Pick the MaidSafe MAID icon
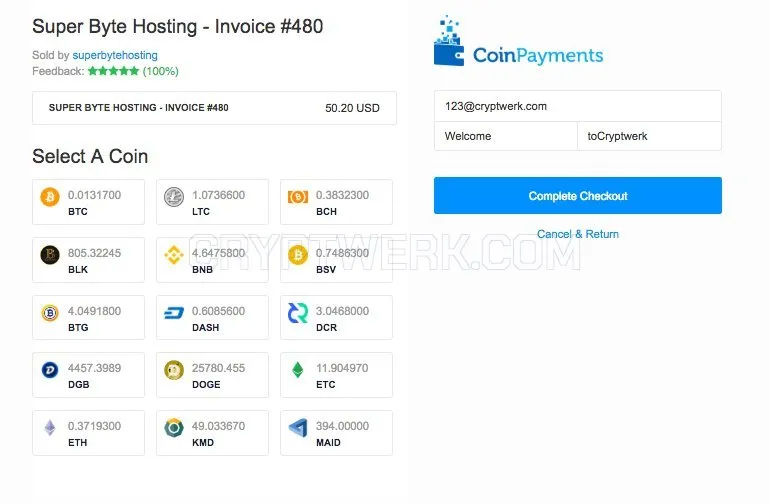The height and width of the screenshot is (504, 770). pos(298,427)
